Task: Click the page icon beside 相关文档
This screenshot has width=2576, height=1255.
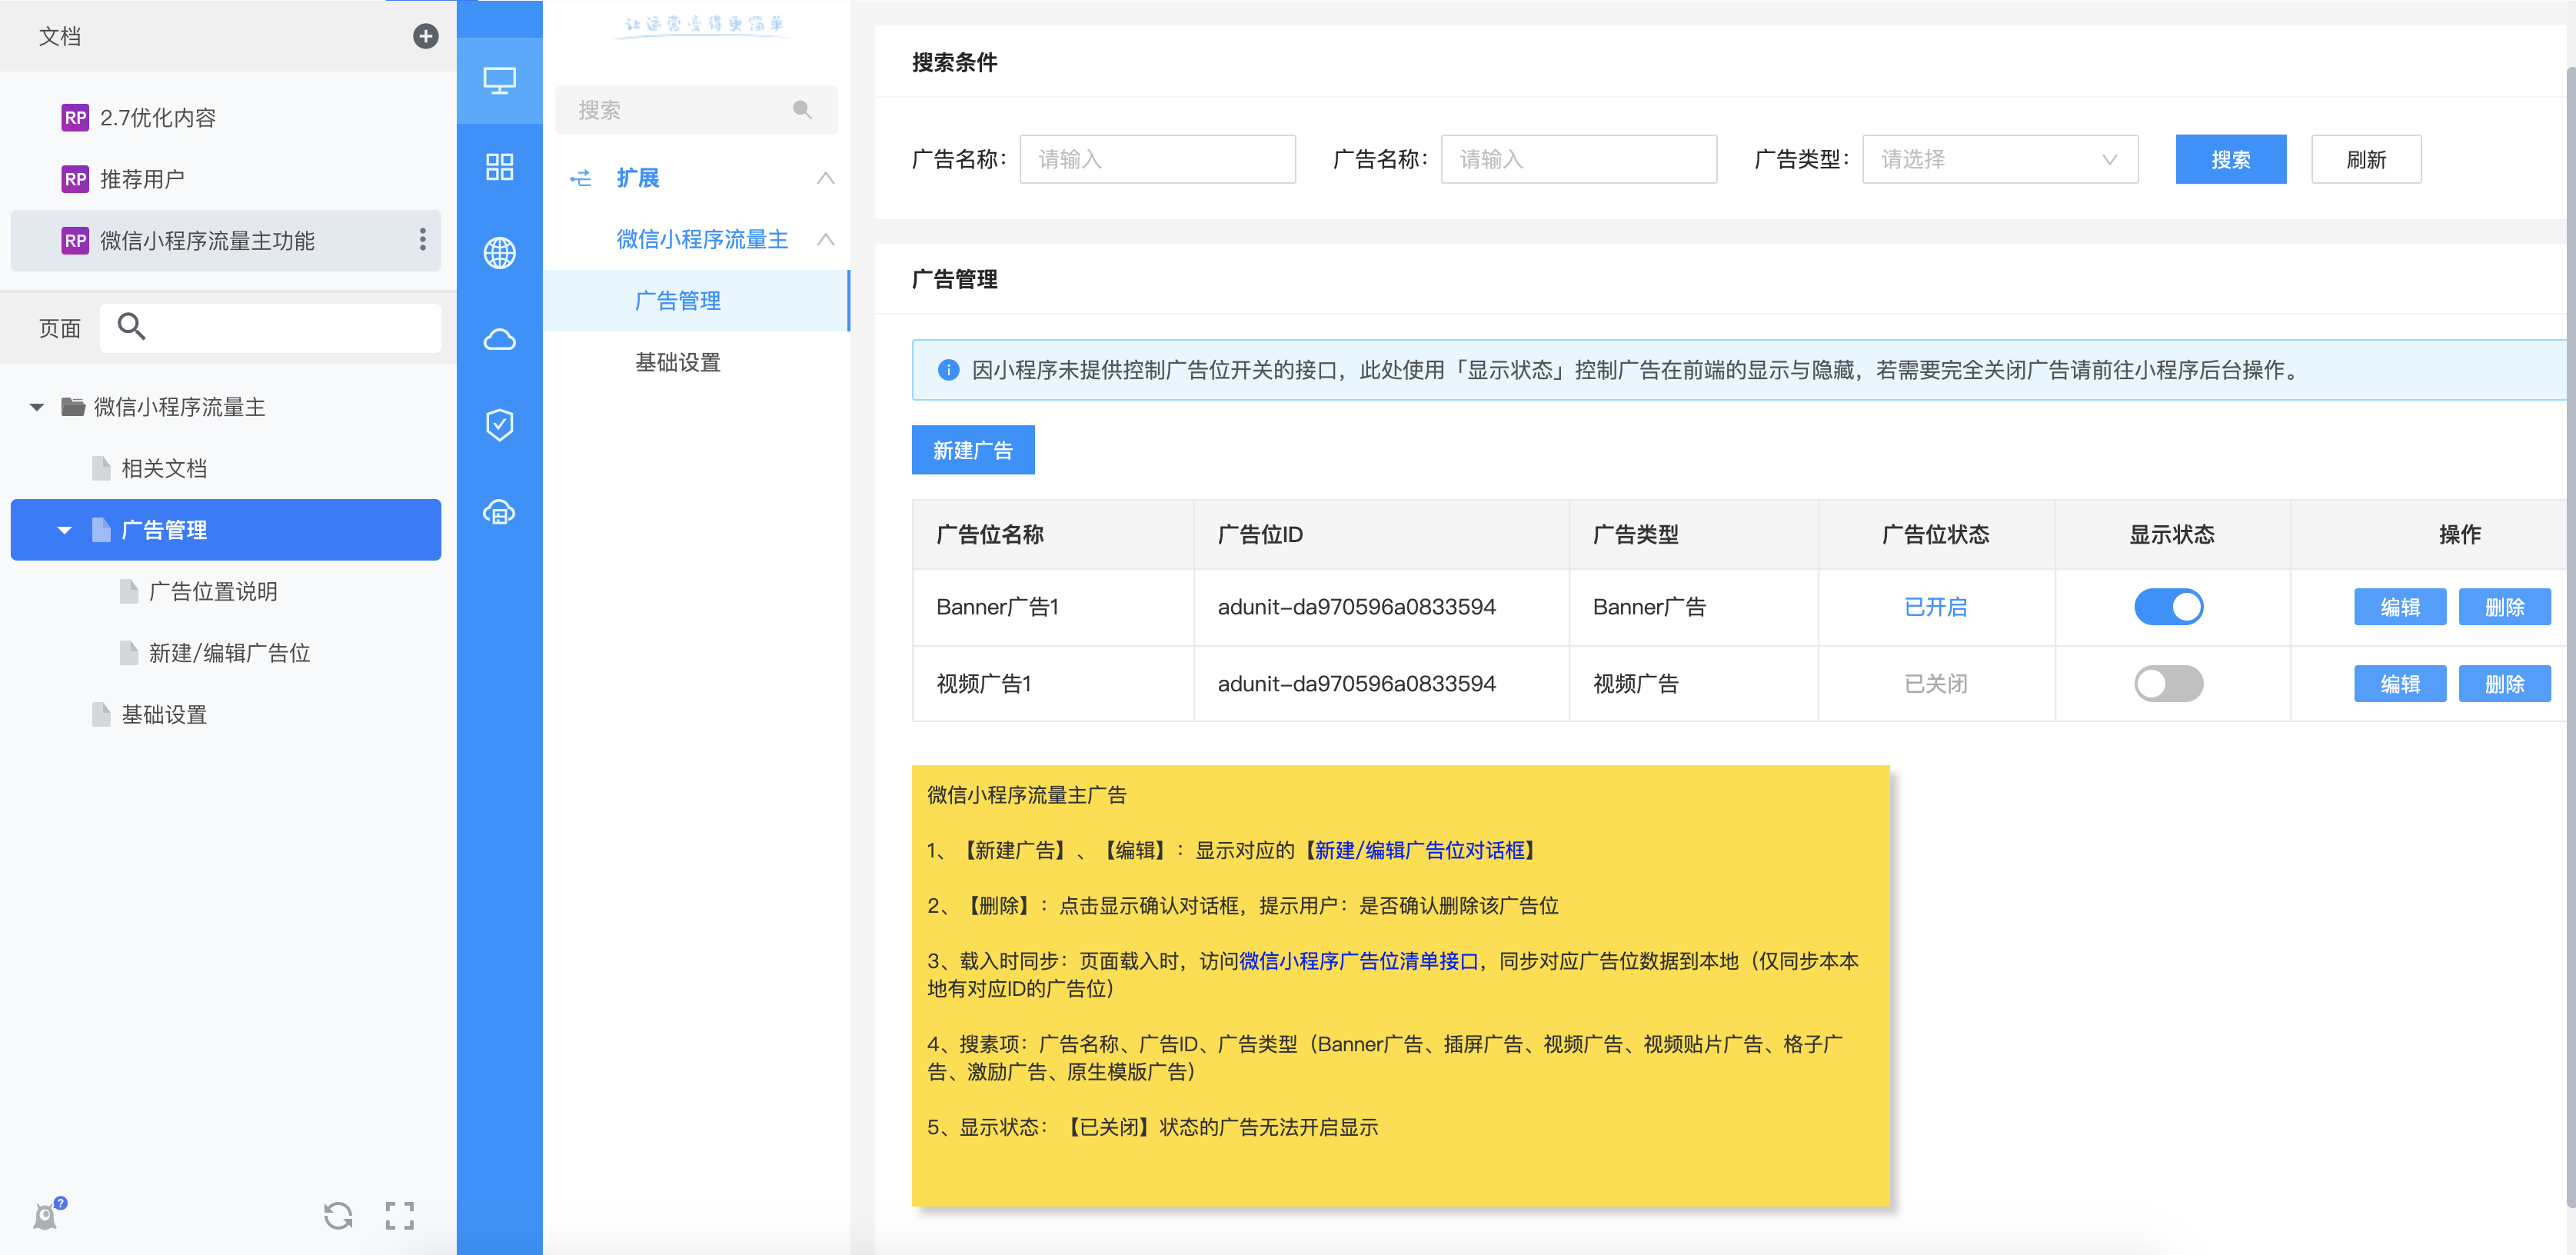Action: [x=100, y=468]
